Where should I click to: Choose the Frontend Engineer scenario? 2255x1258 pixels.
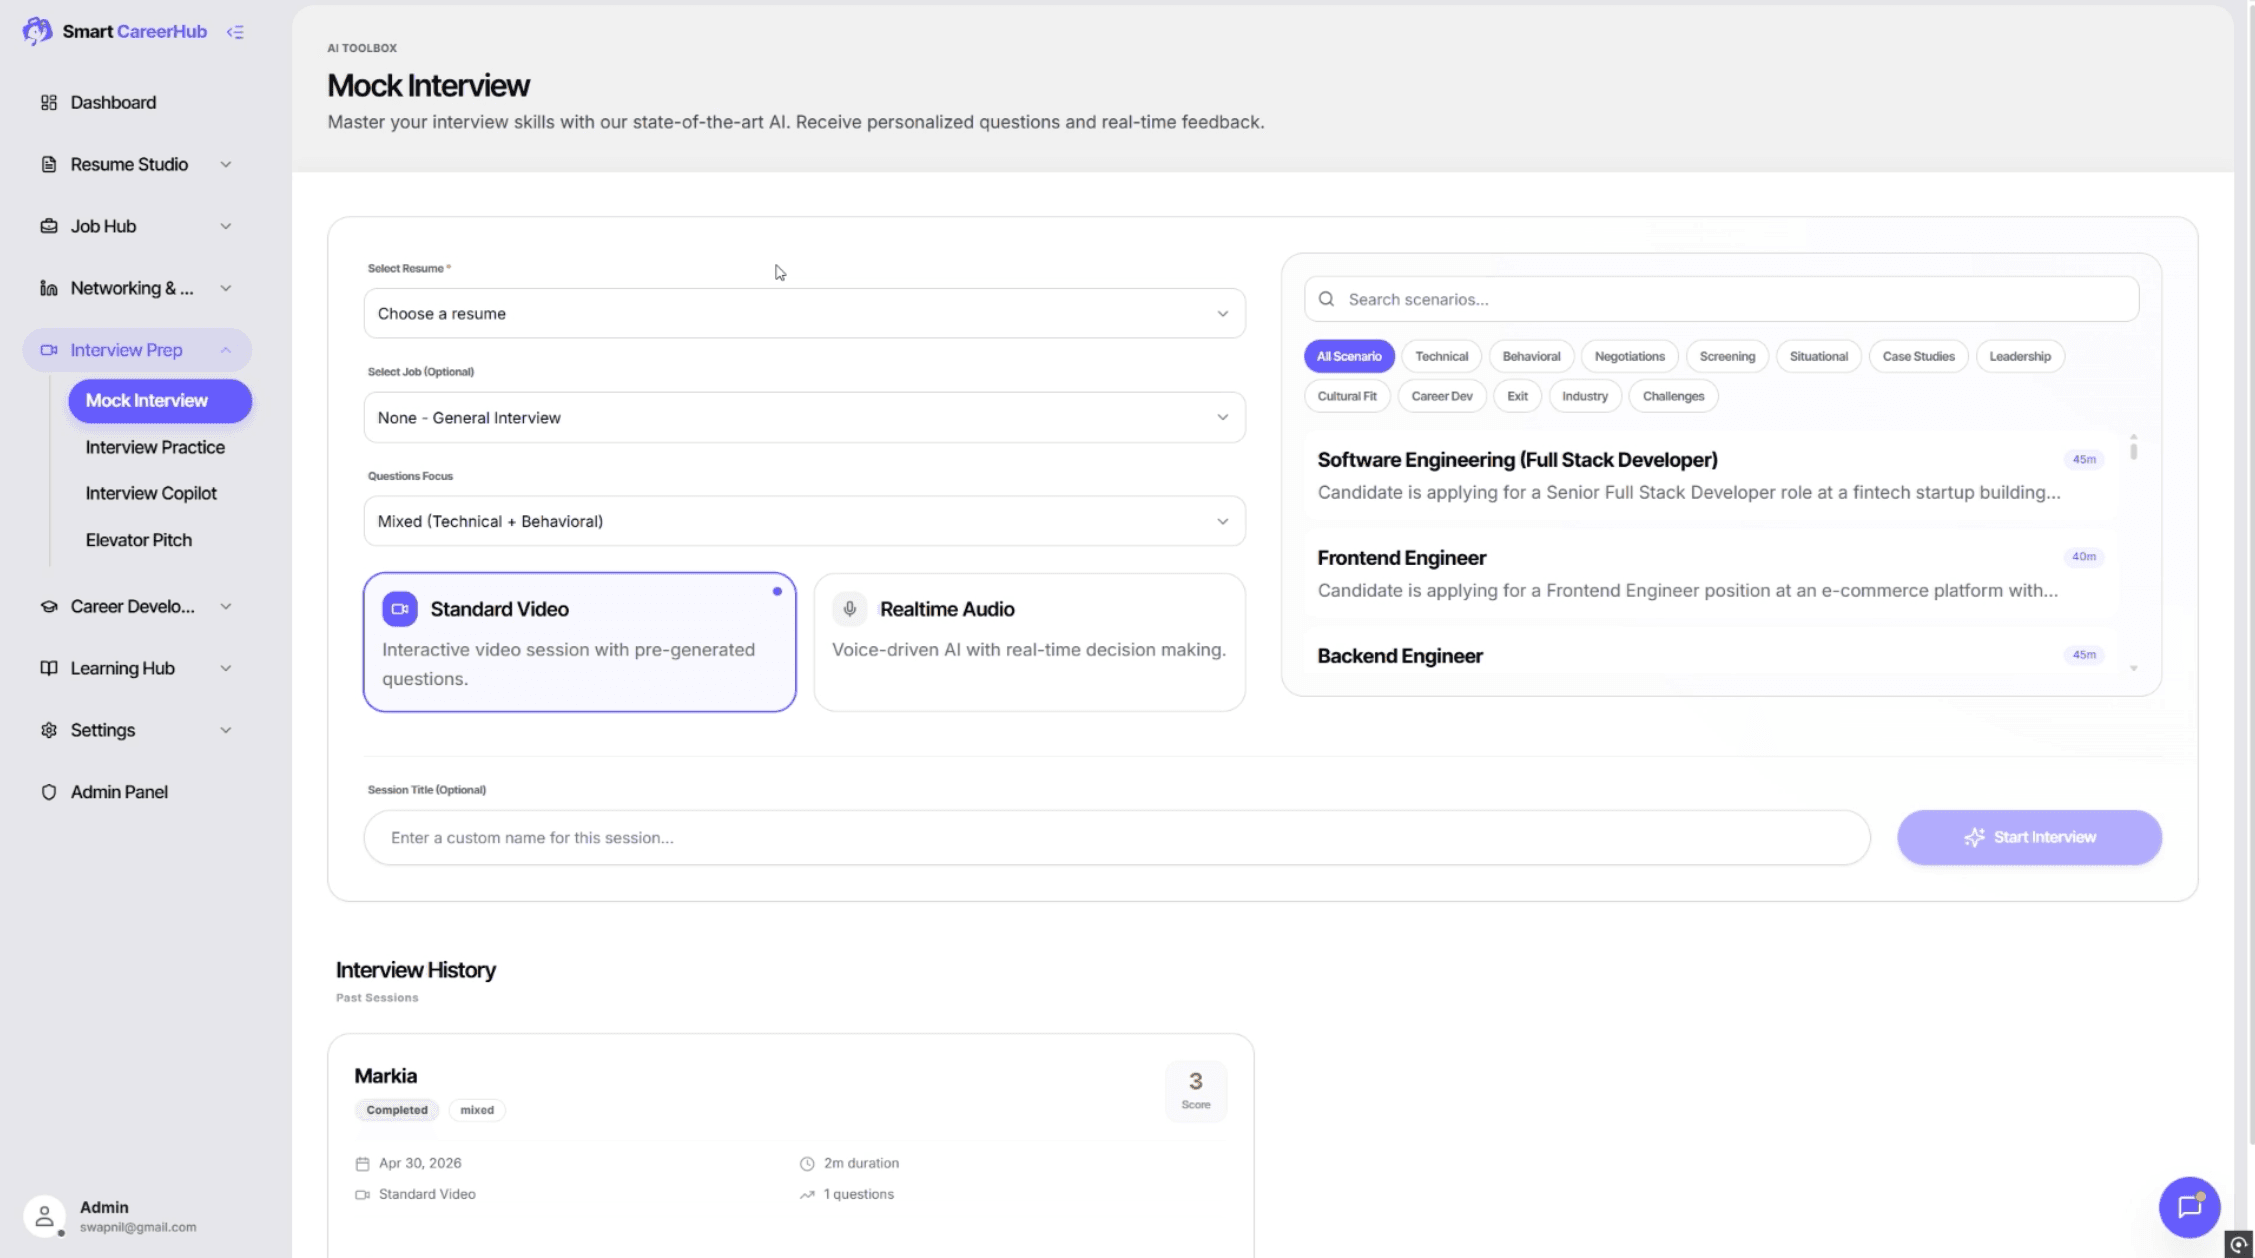[x=1710, y=574]
